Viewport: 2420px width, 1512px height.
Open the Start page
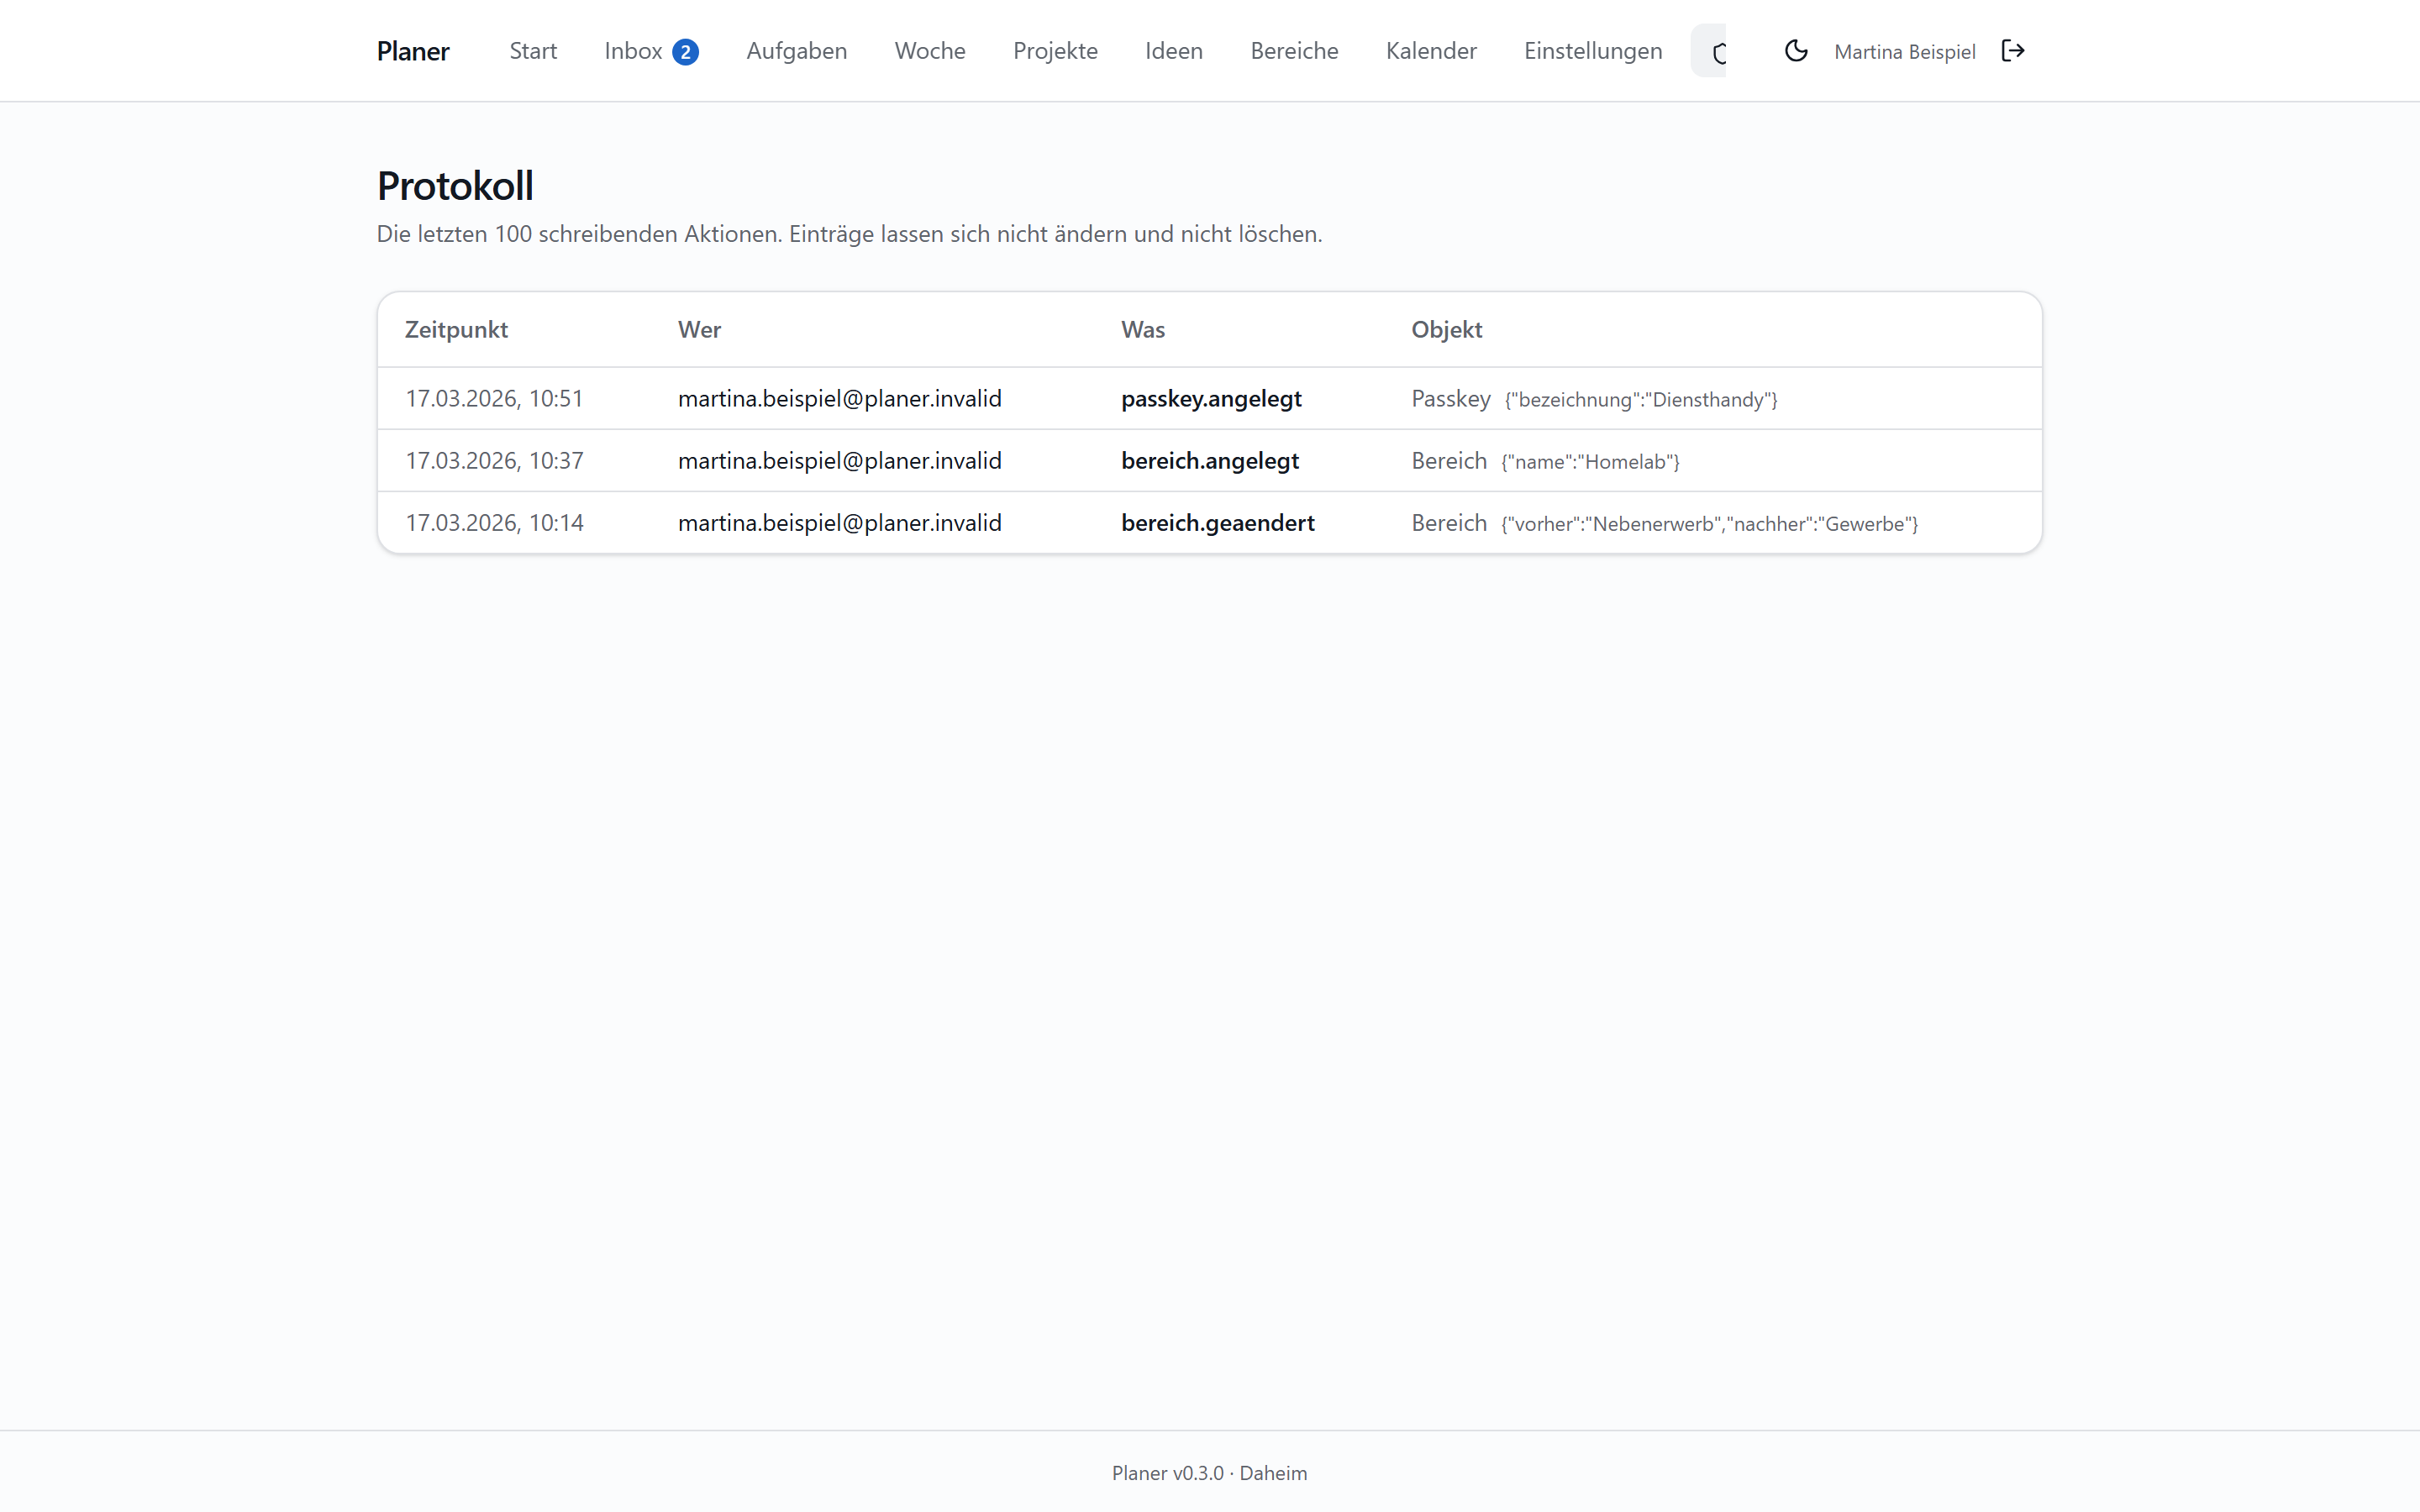pos(533,51)
